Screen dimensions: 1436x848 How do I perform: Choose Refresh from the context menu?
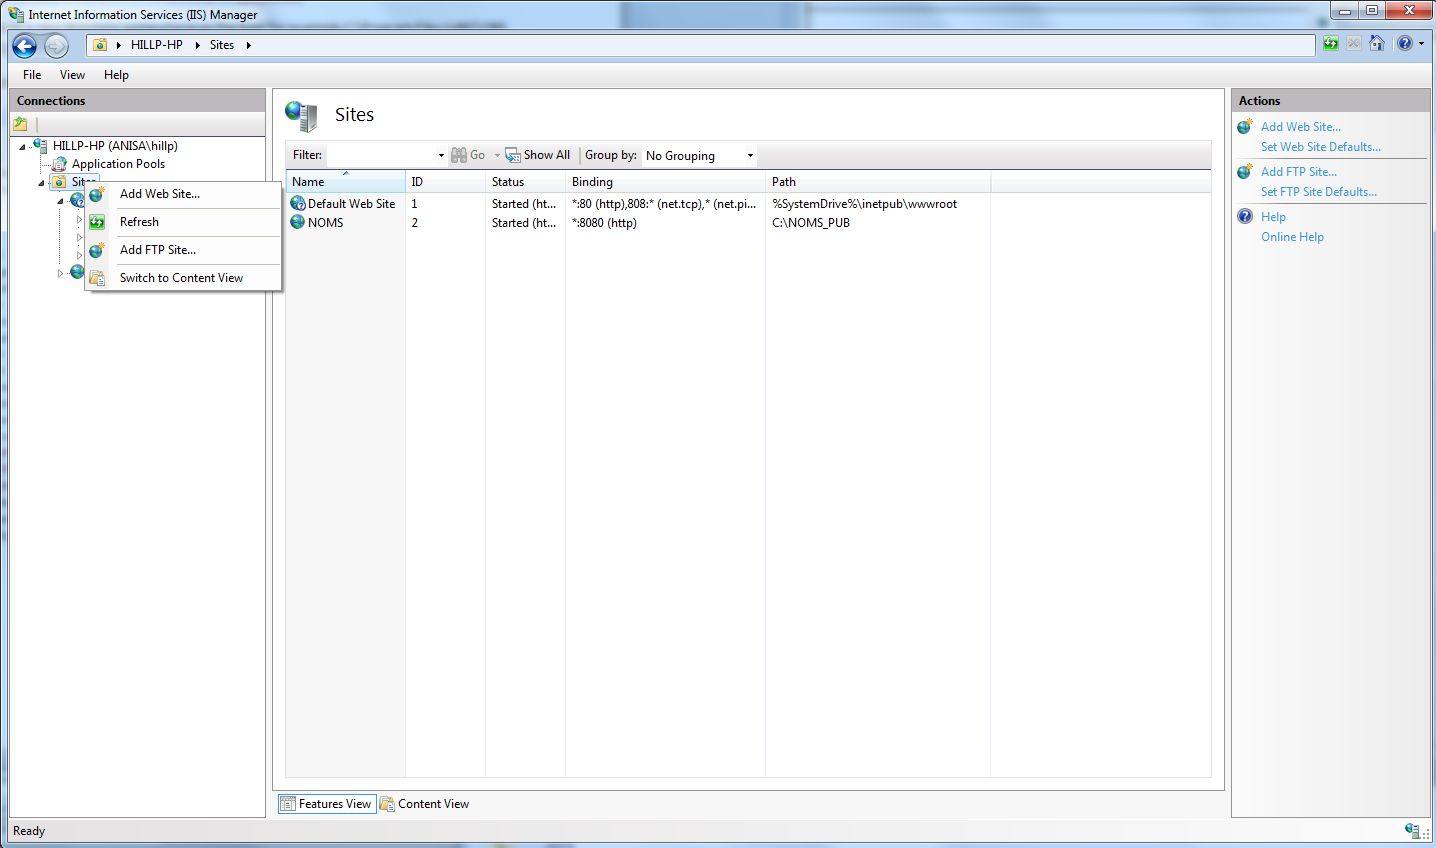click(x=183, y=222)
